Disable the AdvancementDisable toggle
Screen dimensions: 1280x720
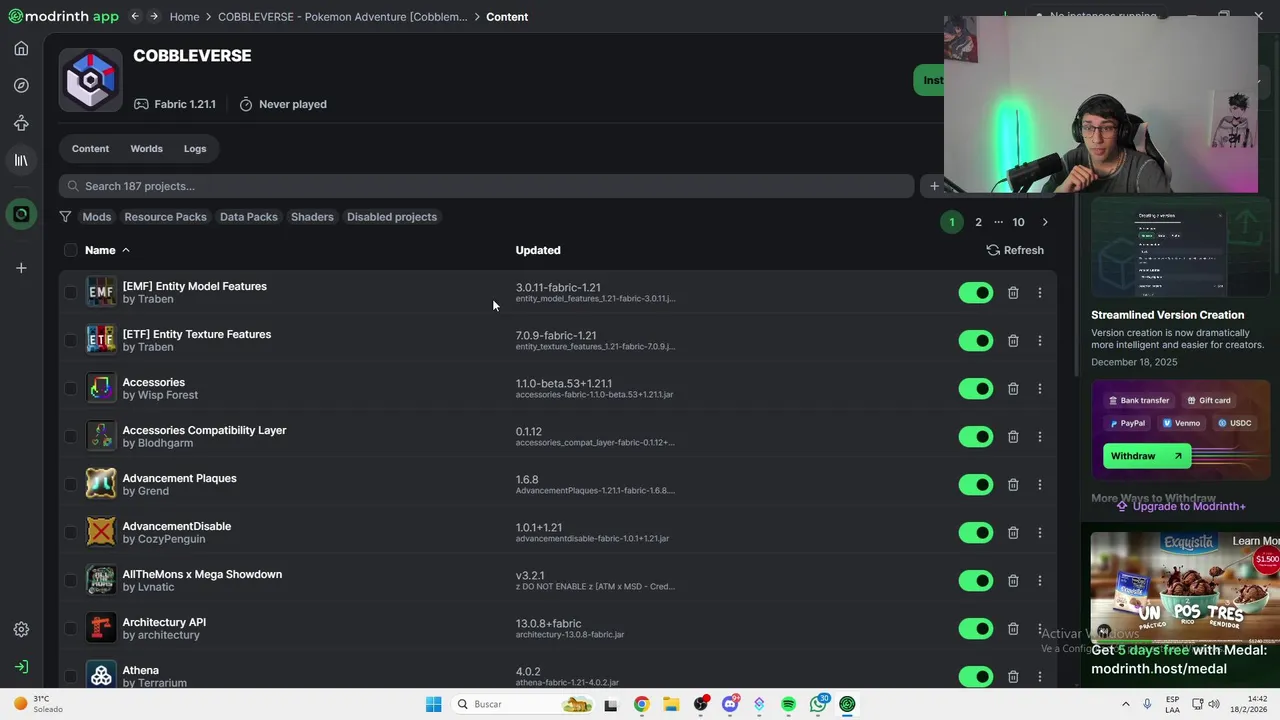976,532
